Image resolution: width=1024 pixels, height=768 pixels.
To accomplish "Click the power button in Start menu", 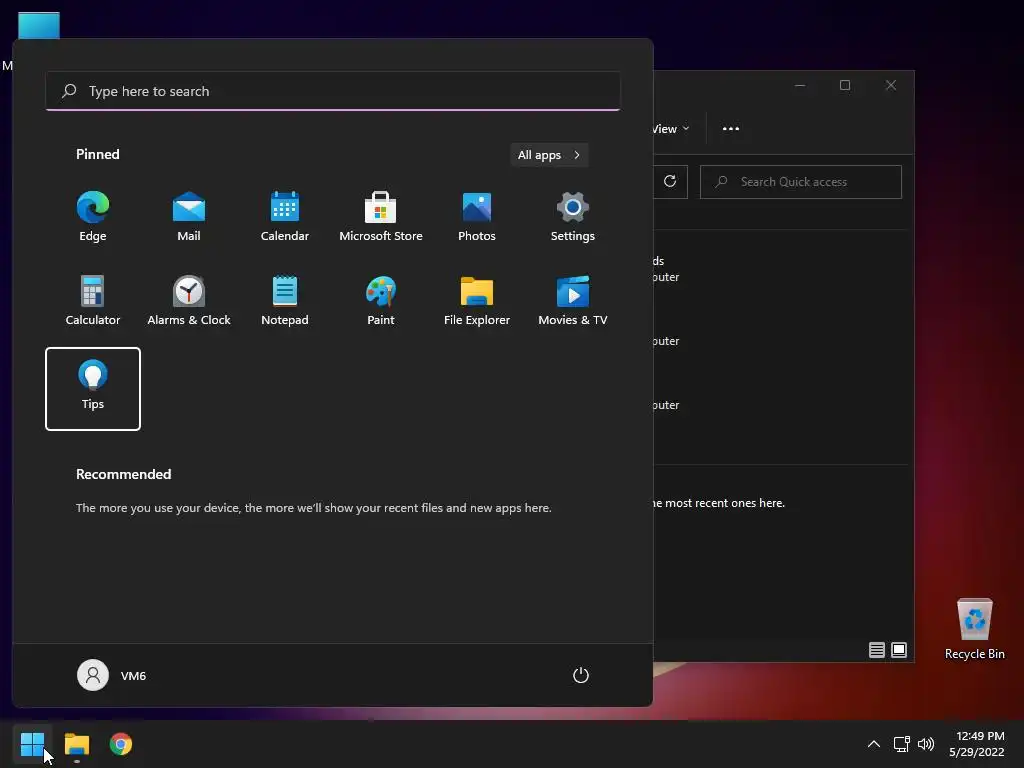I will (581, 675).
